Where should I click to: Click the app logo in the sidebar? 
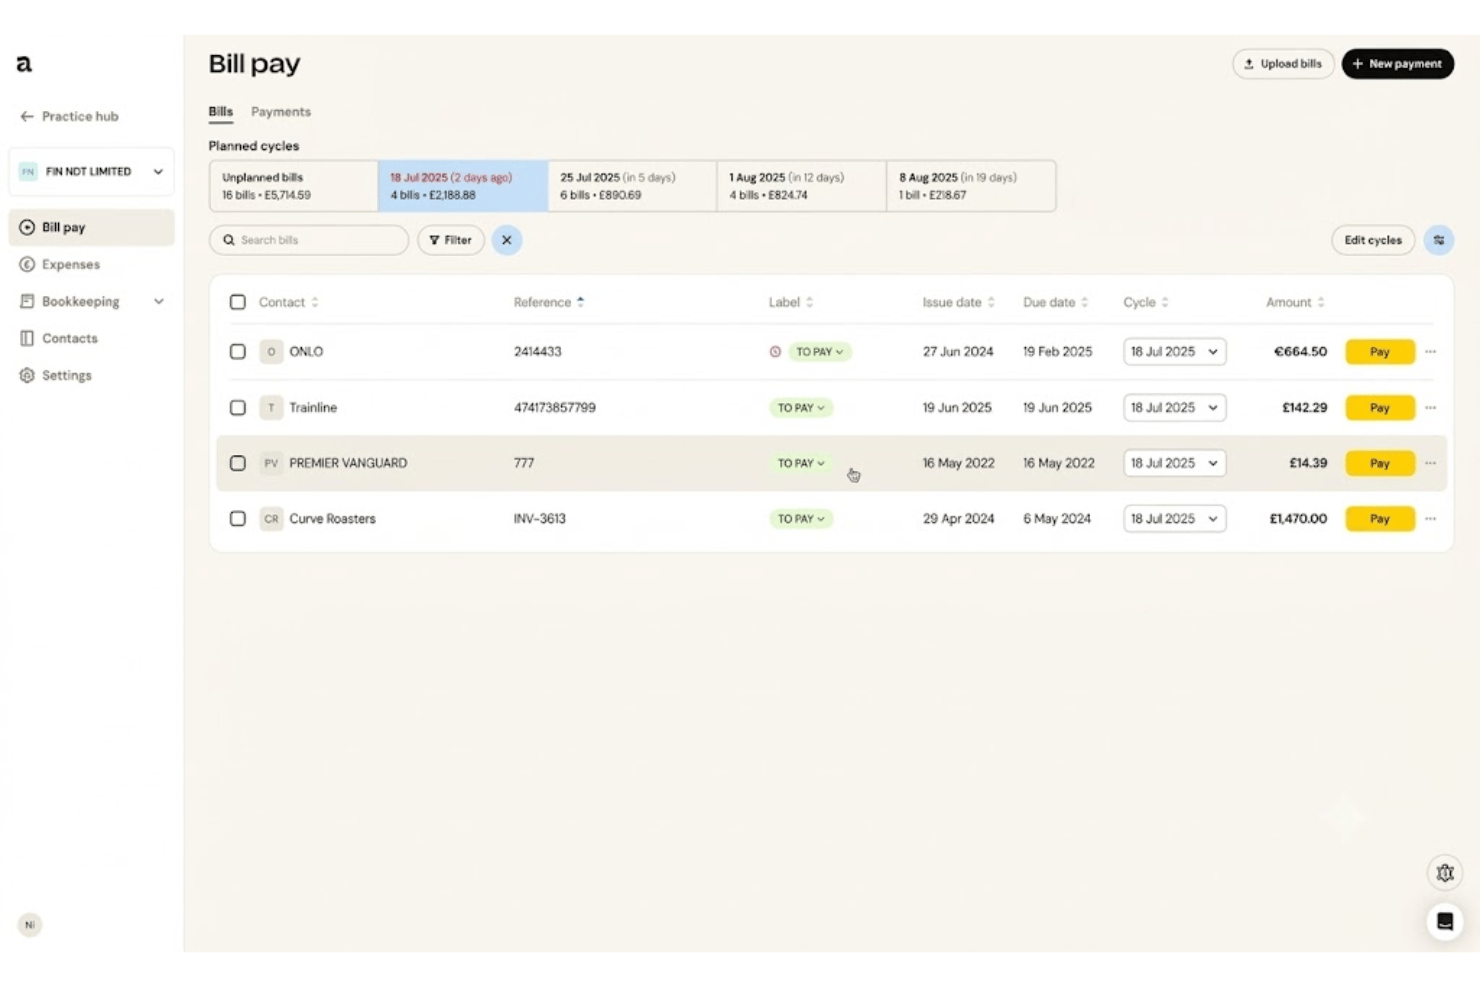pos(24,64)
